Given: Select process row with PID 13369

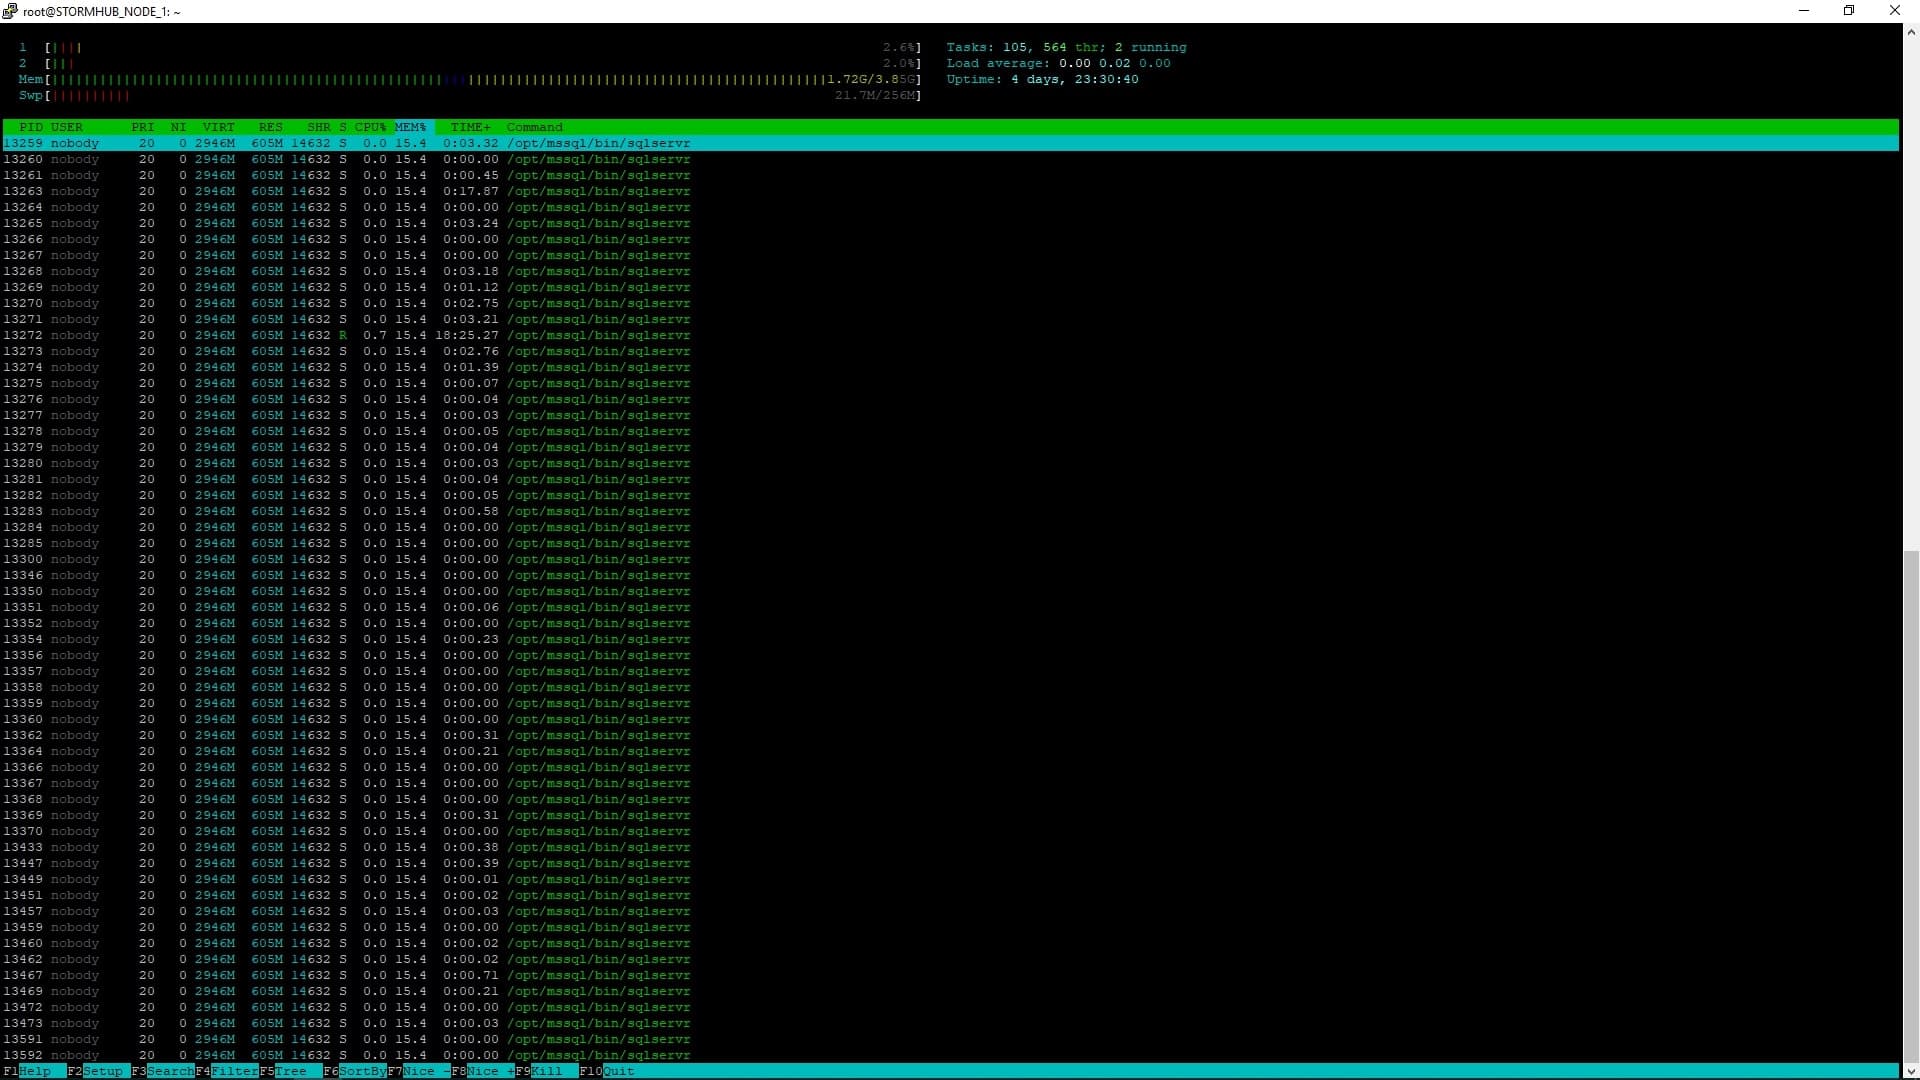Looking at the screenshot, I should 347,815.
